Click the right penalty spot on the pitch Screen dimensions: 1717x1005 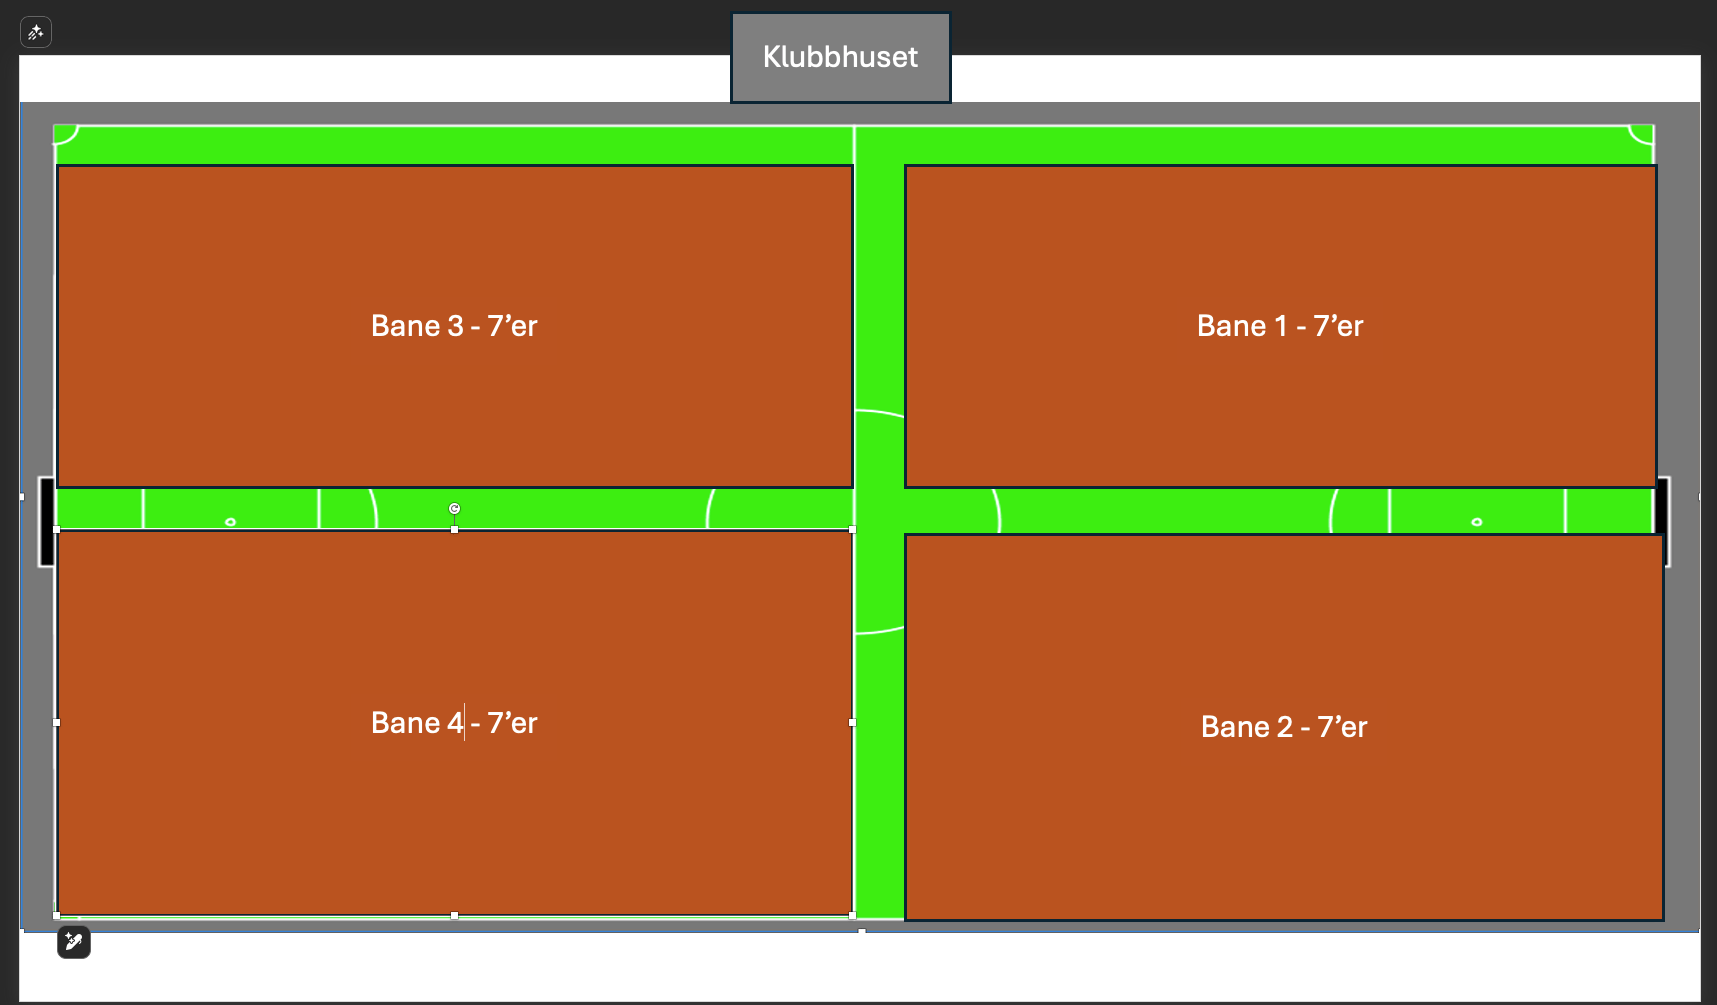point(1477,522)
